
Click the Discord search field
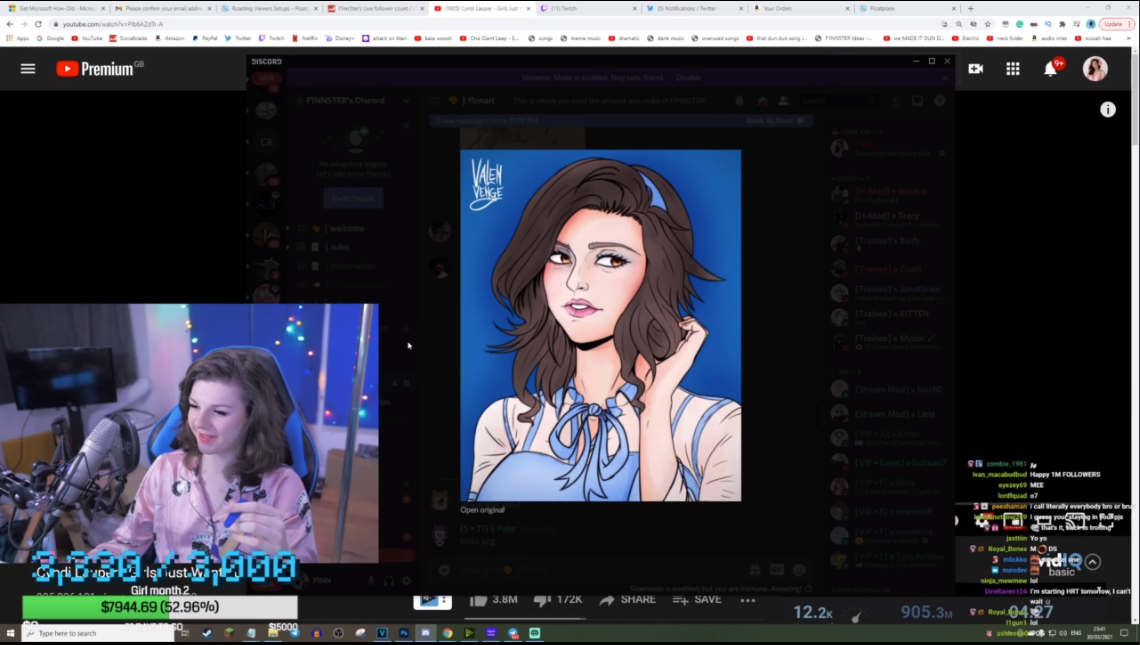coord(839,101)
